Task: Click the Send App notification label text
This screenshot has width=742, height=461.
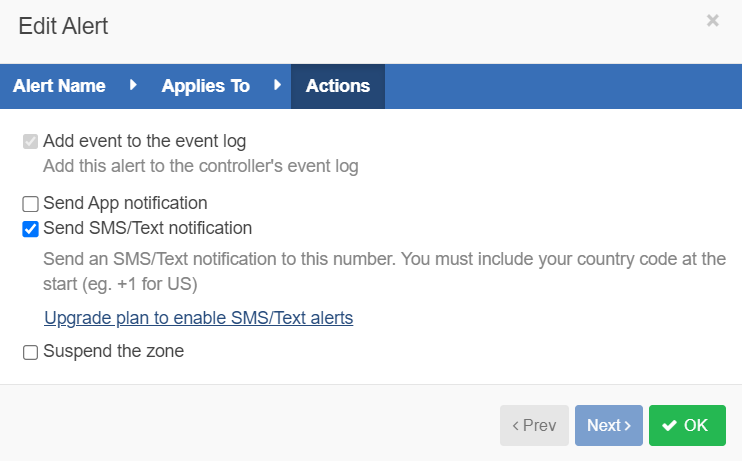Action: [125, 203]
